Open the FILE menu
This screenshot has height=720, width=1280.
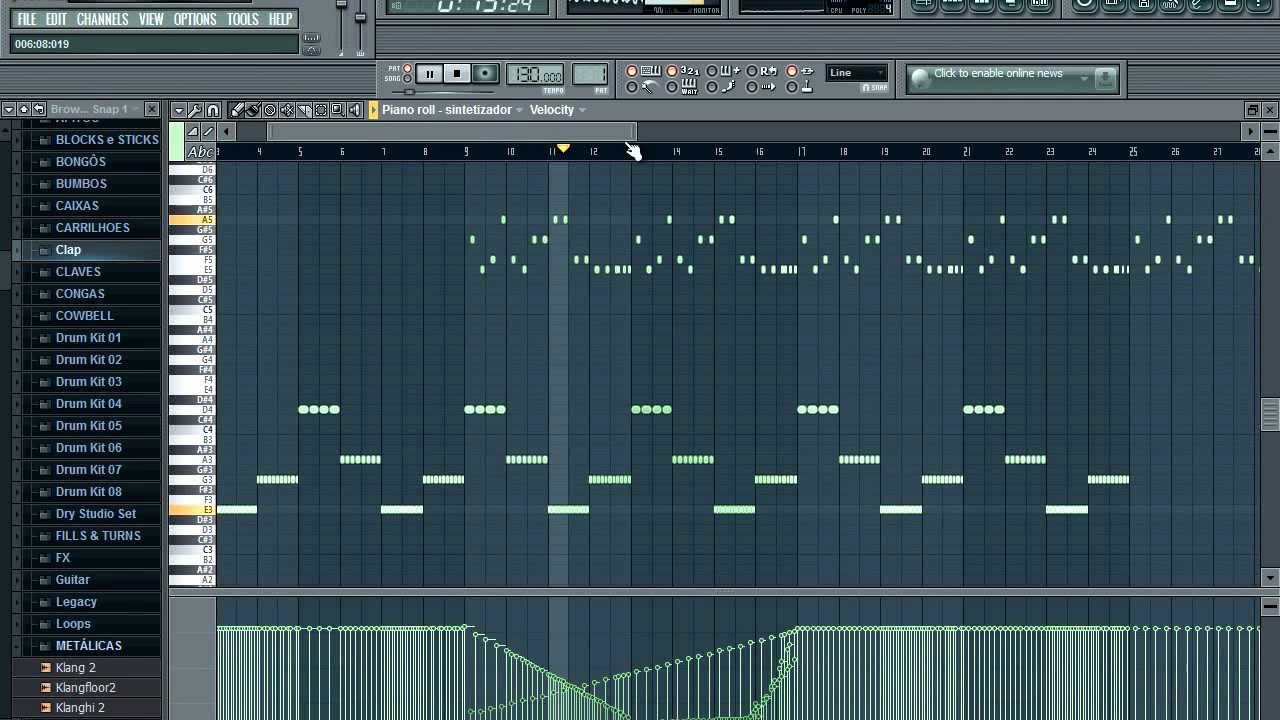point(27,19)
